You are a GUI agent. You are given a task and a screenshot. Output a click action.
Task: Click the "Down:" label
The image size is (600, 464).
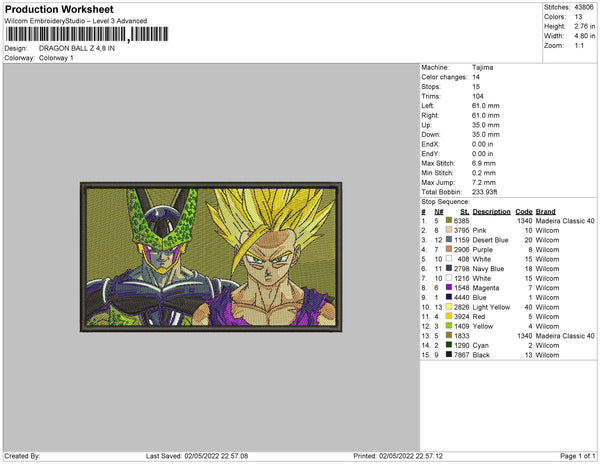[431, 134]
